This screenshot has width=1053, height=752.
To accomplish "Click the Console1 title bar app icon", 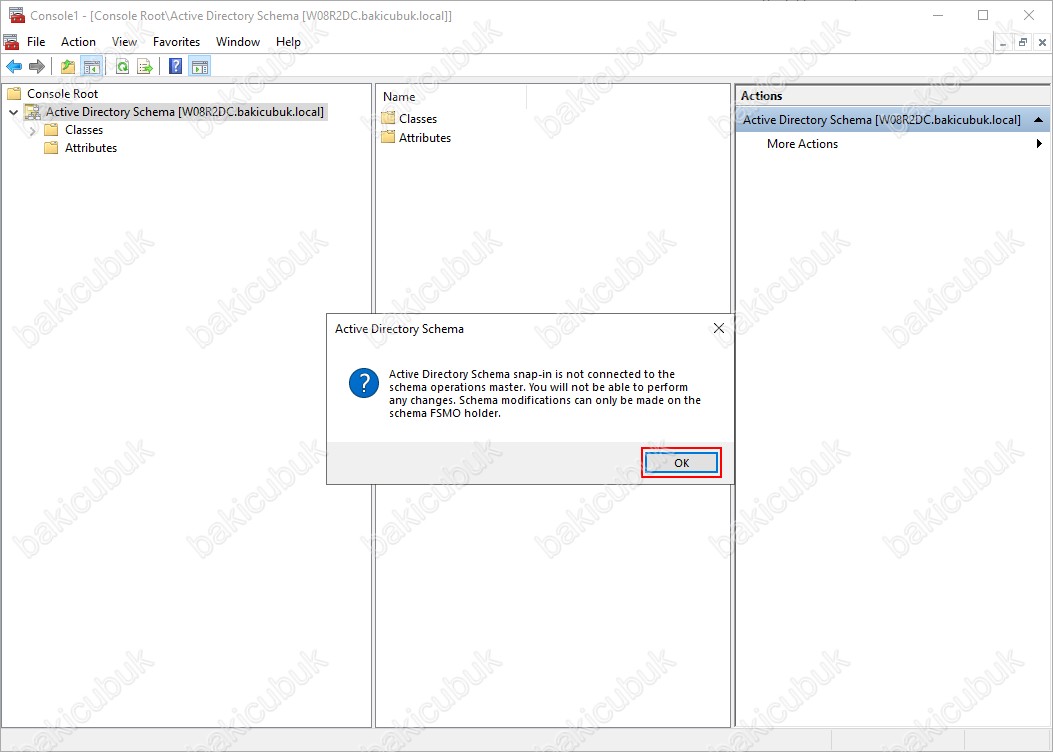I will point(17,15).
